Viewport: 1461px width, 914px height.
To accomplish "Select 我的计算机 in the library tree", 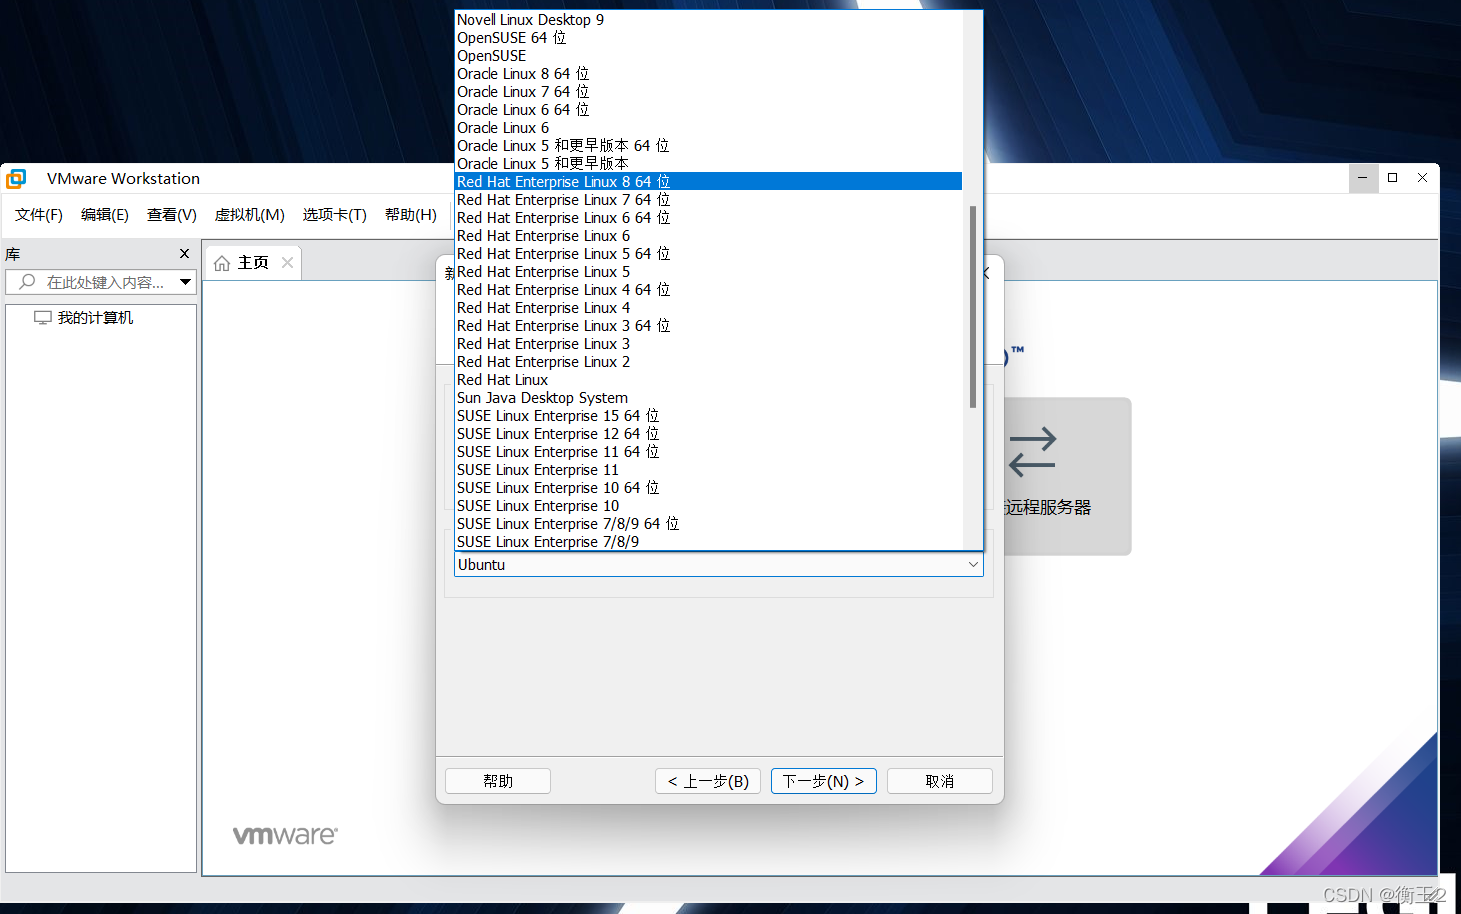I will coord(96,318).
